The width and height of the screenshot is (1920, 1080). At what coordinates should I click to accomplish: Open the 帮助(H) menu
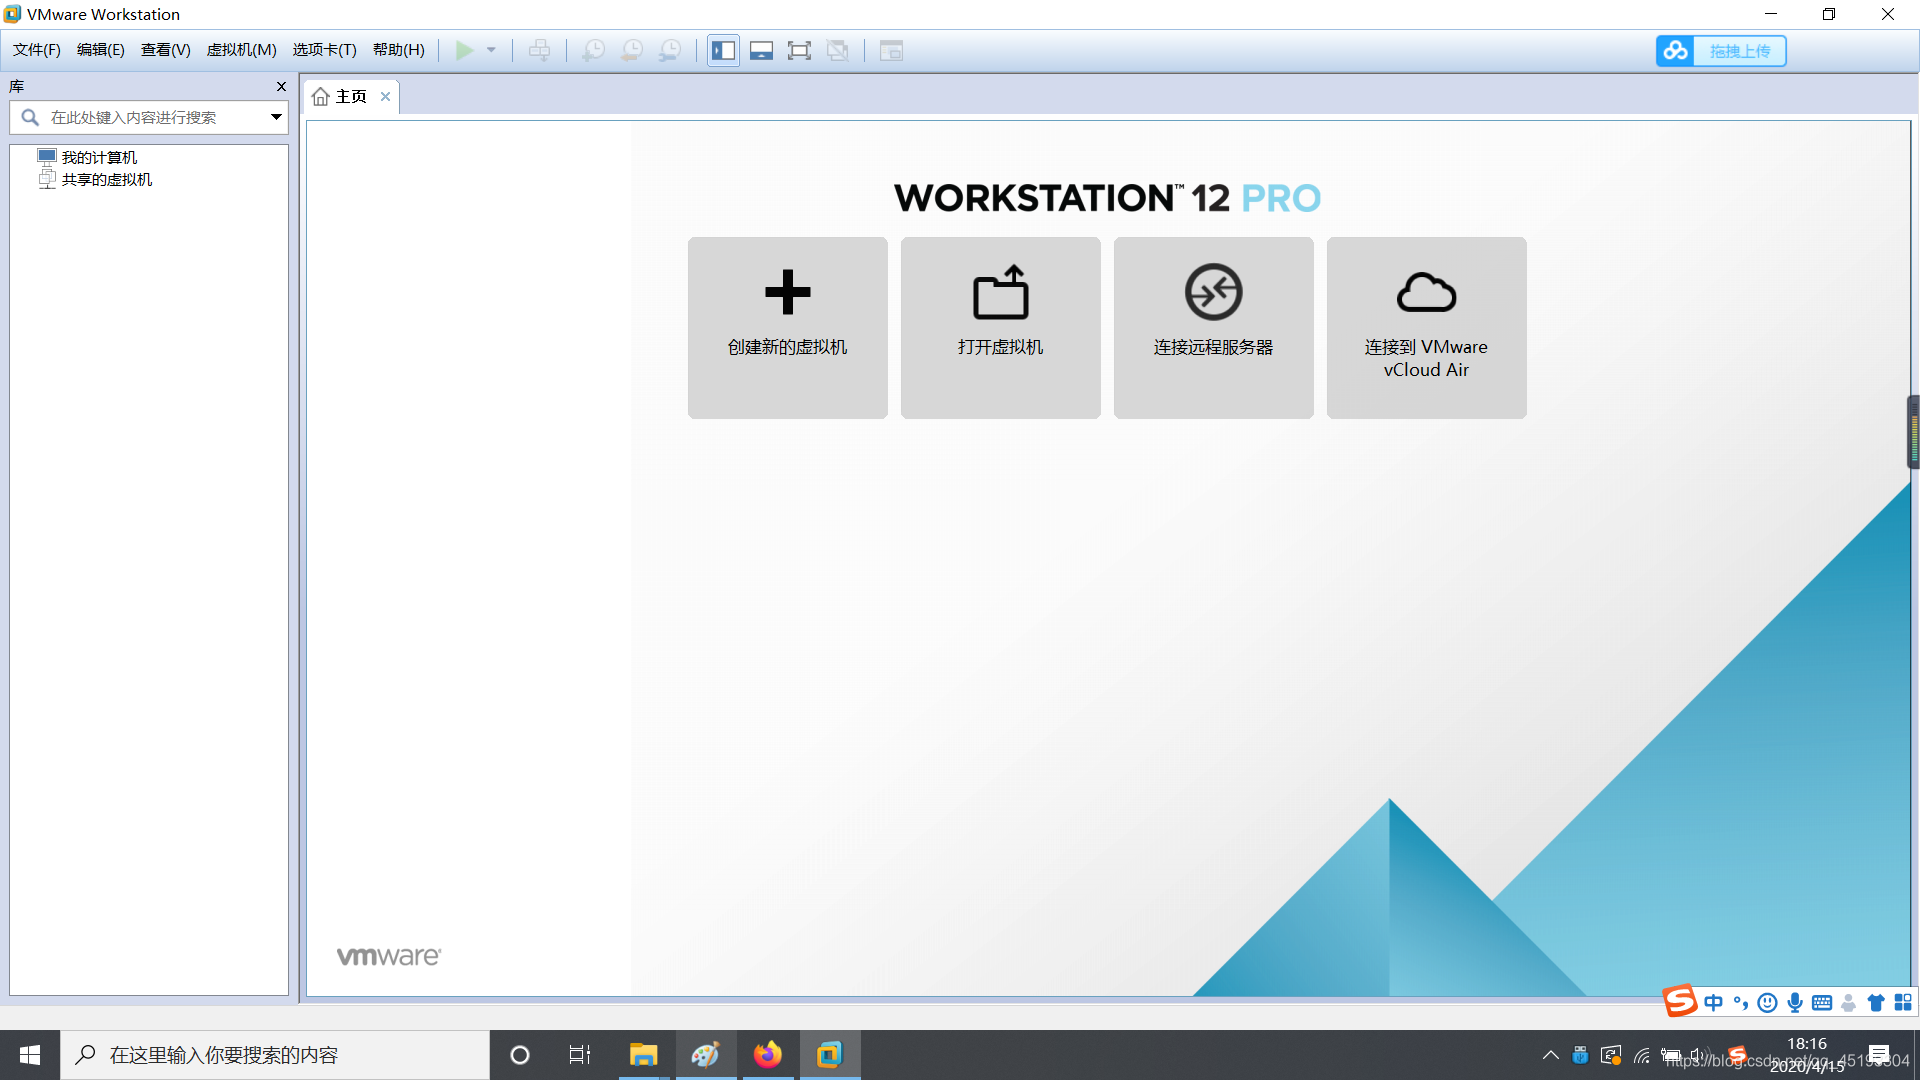coord(399,50)
